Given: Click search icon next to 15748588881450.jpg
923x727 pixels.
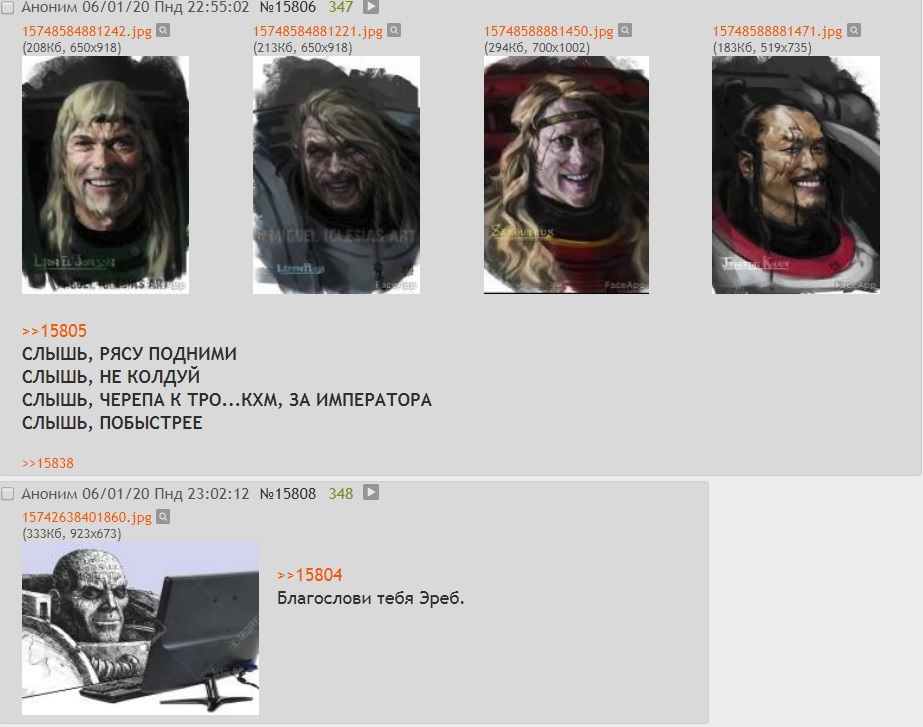Looking at the screenshot, I should tap(625, 31).
